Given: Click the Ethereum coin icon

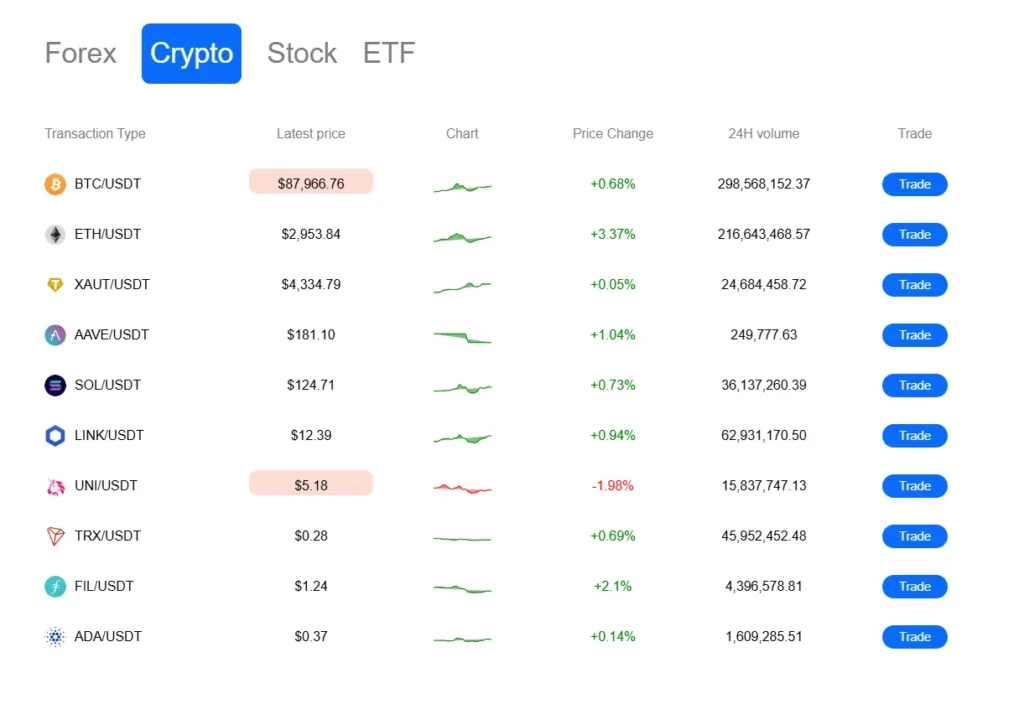Looking at the screenshot, I should point(55,234).
